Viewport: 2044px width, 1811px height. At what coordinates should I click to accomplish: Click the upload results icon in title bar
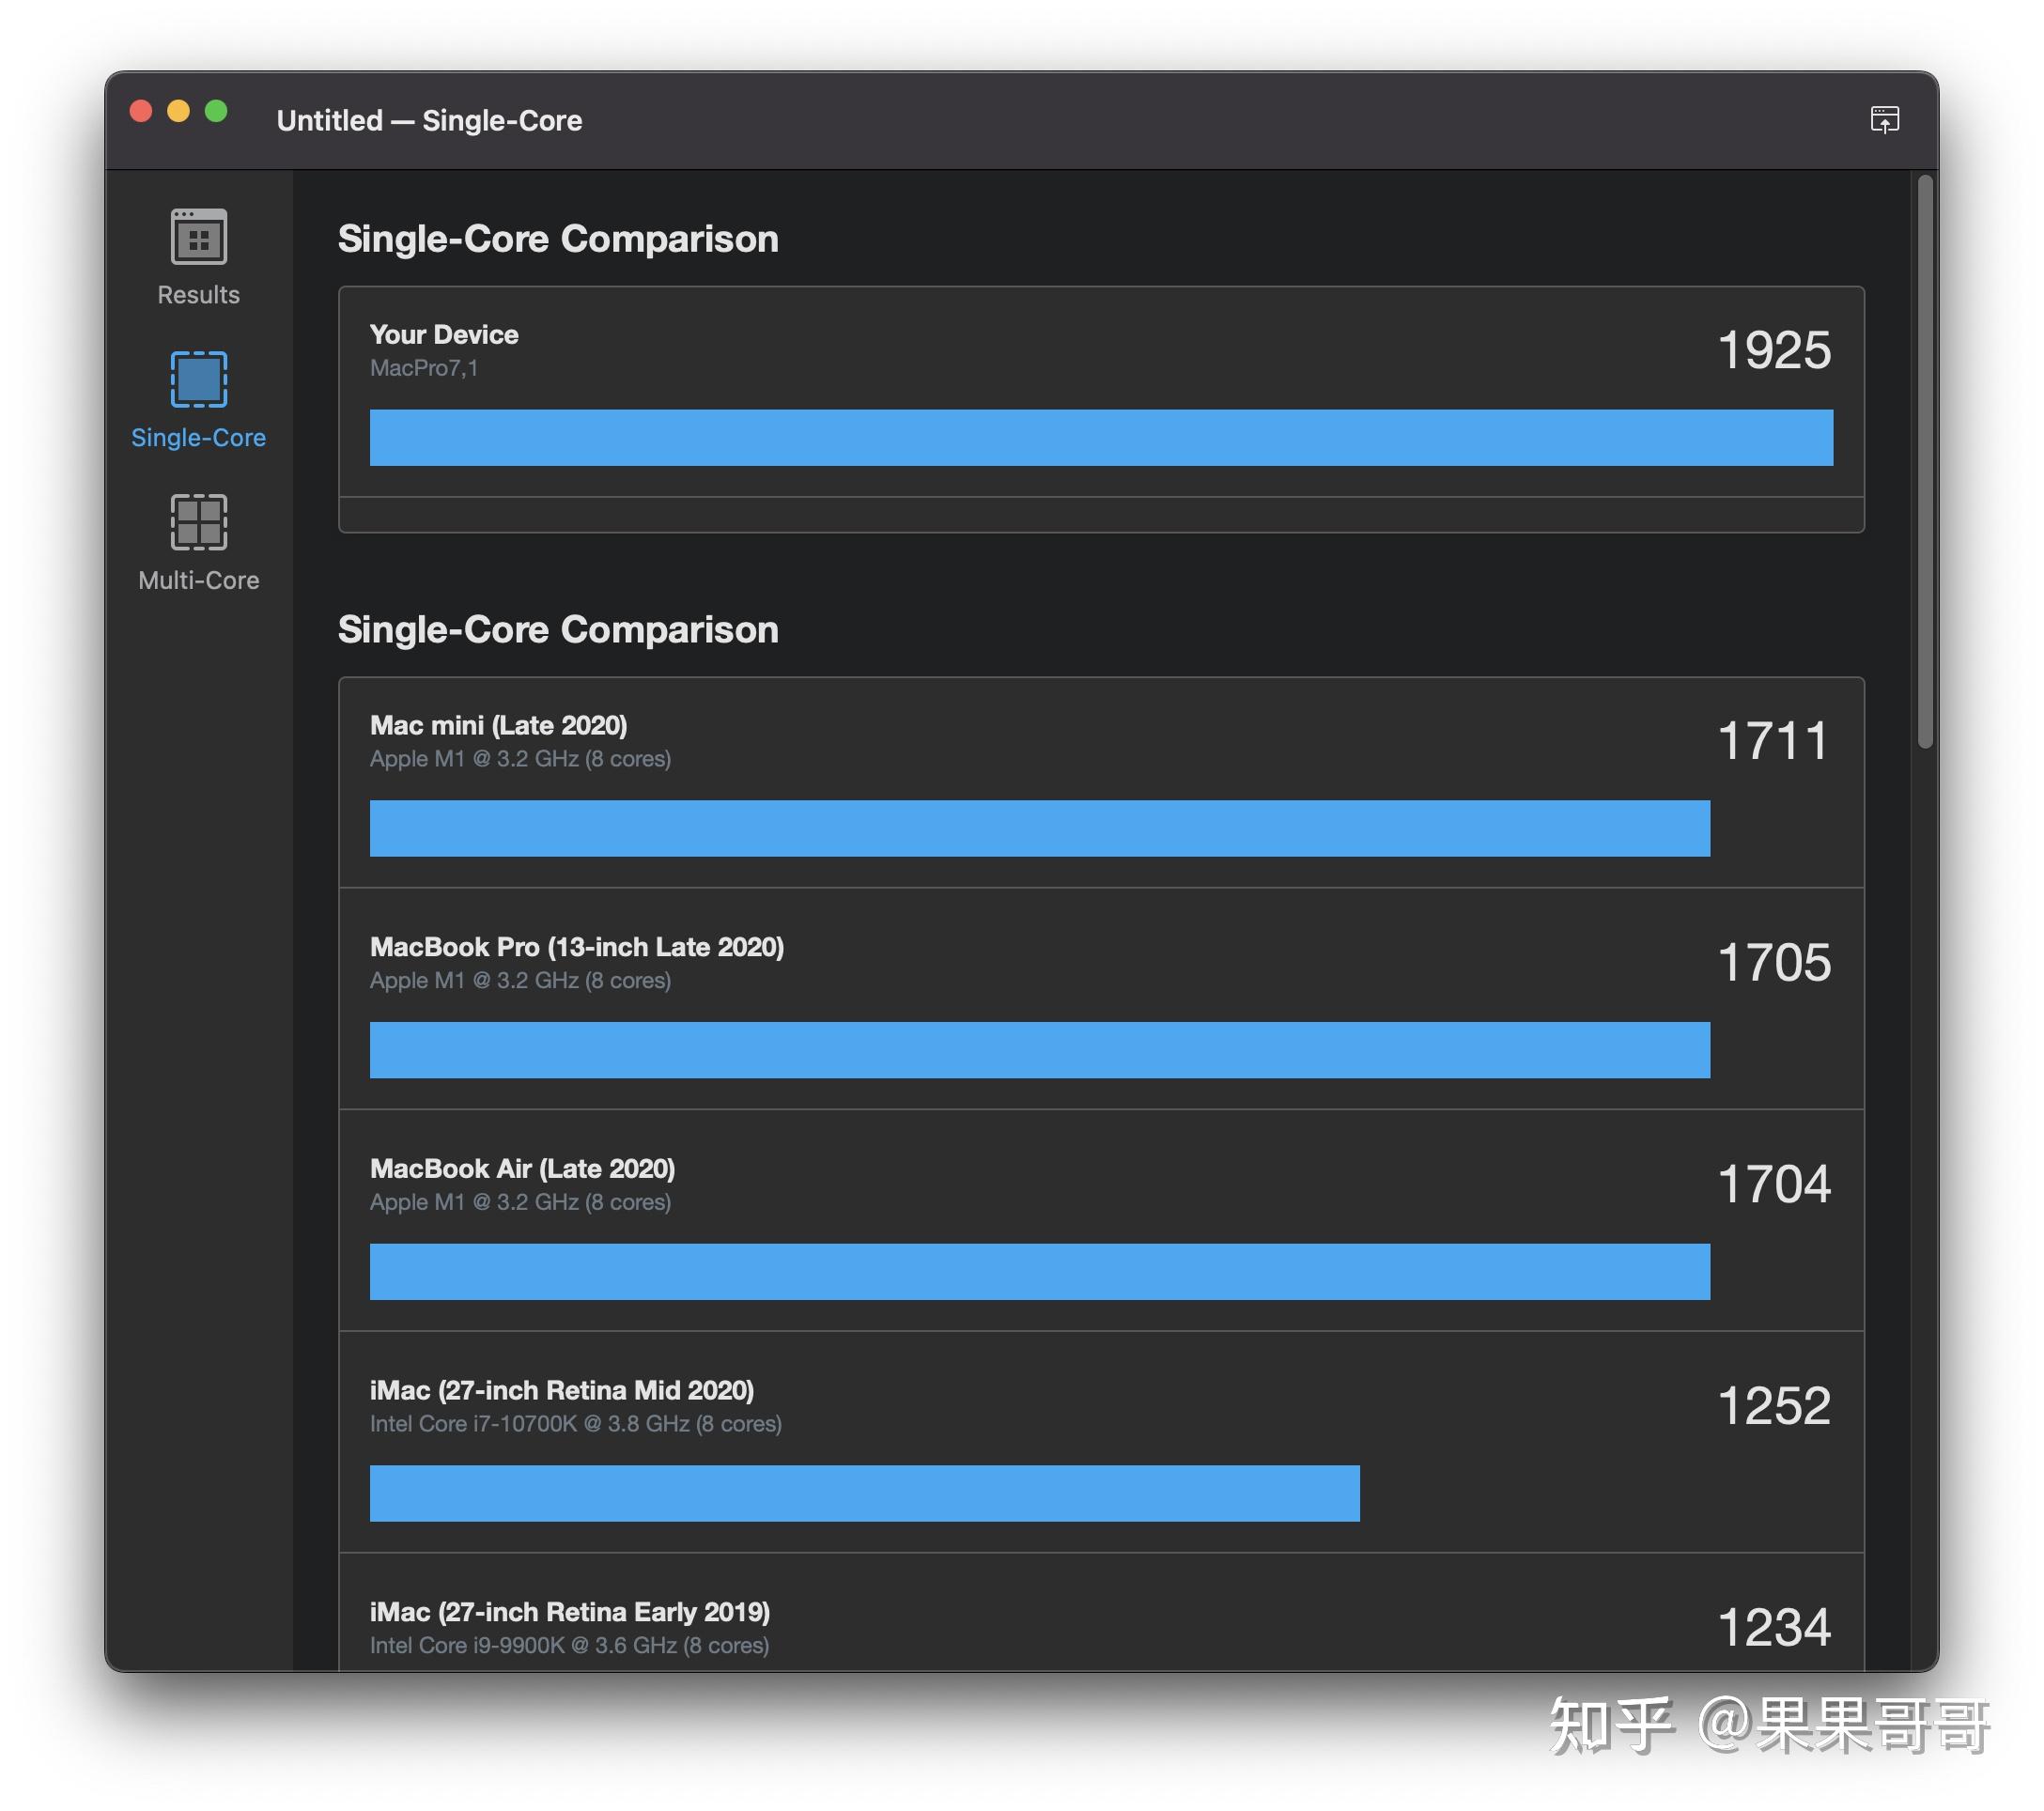(1884, 119)
